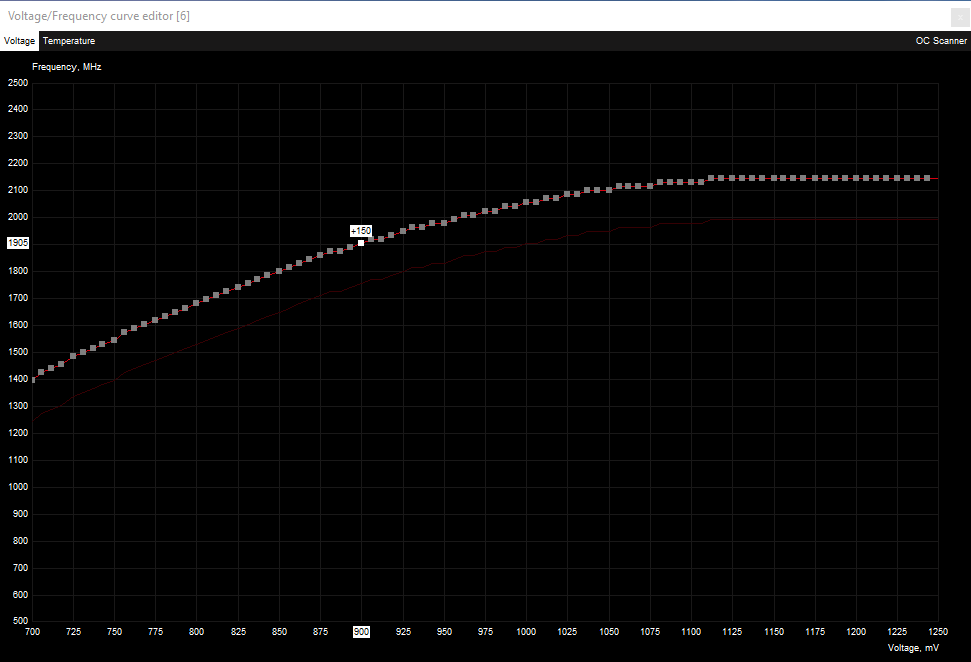The image size is (971, 662).
Task: Select the leftmost curve point at 700 mV
Action: pyautogui.click(x=34, y=380)
